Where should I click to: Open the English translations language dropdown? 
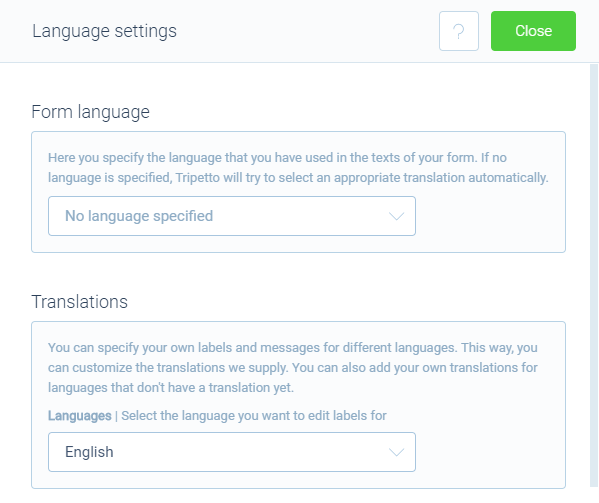tap(232, 452)
